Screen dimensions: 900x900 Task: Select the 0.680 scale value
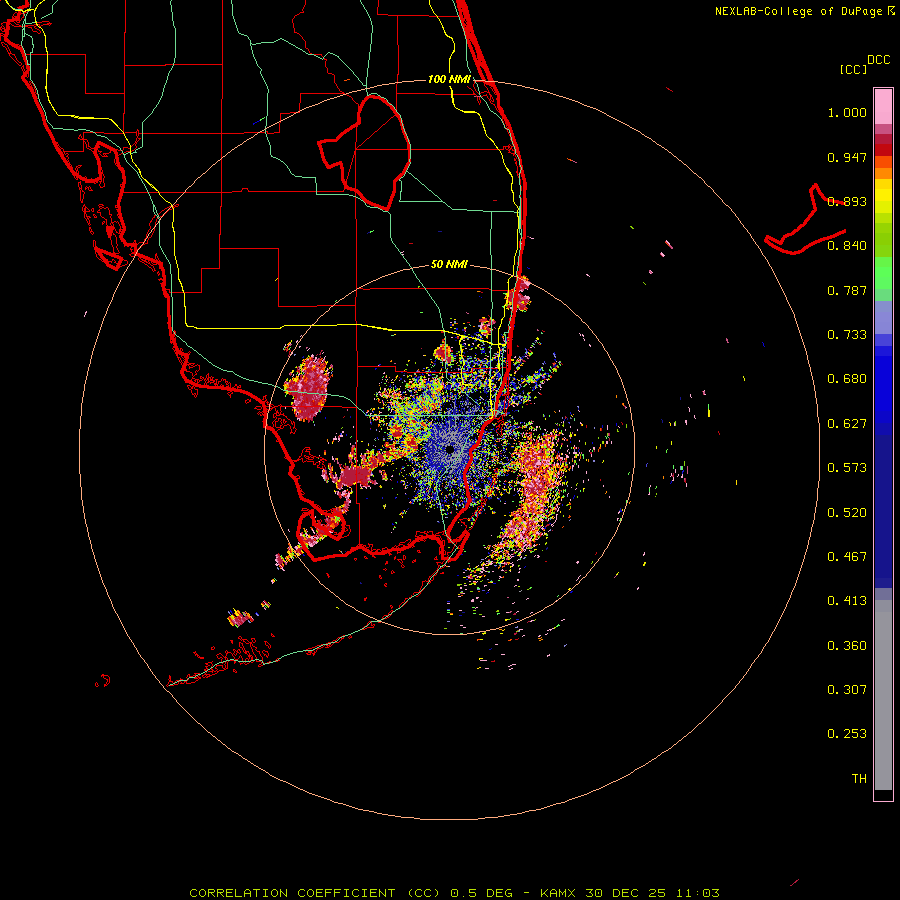(x=847, y=379)
